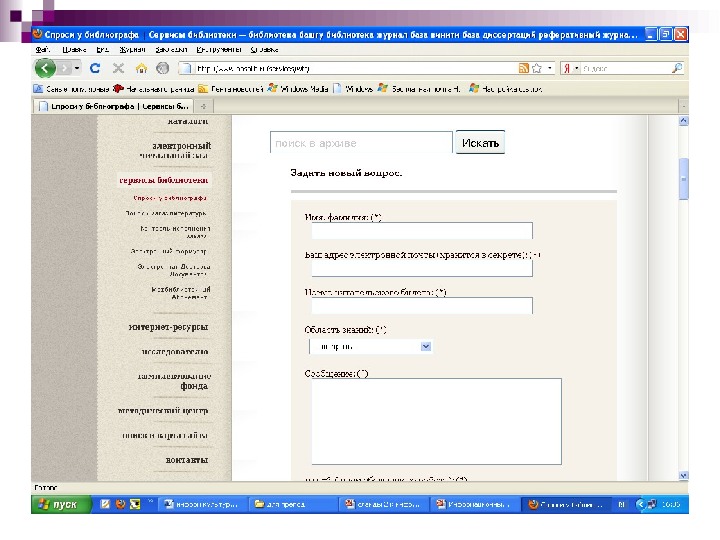720x540 pixels.
Task: Click the Имя, фамилия input field
Action: click(422, 231)
